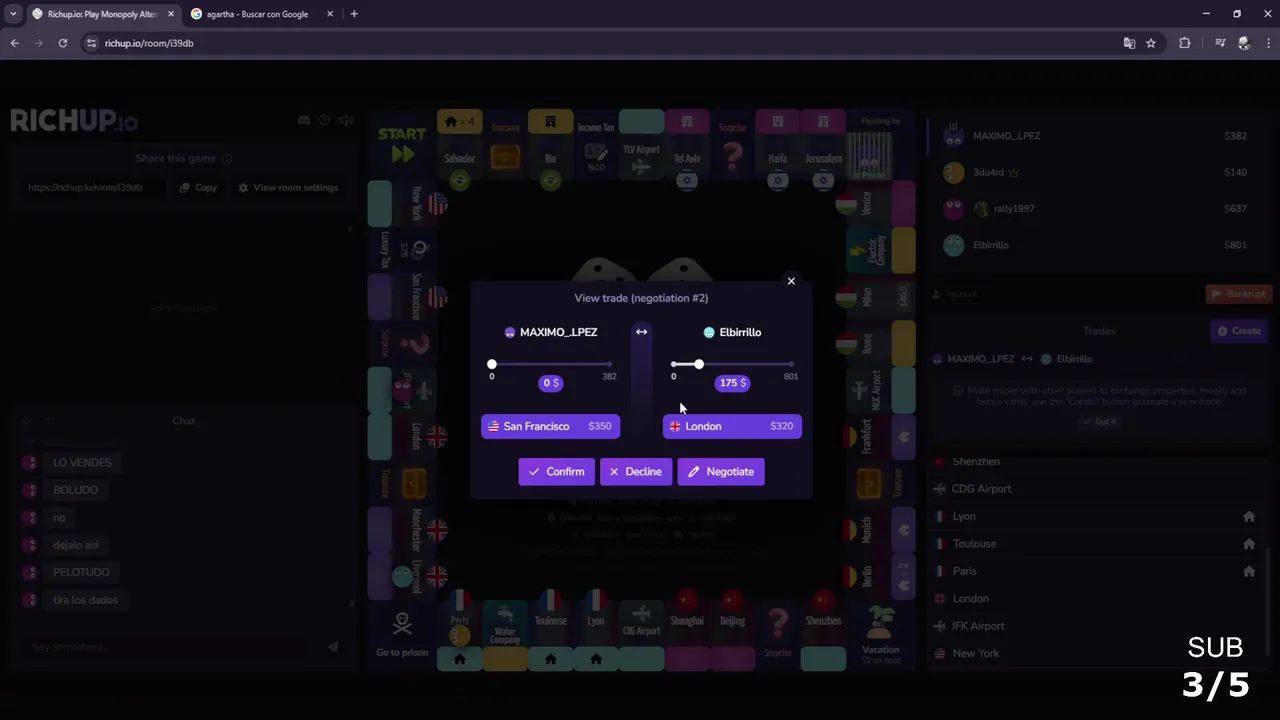Click the room URL text field

(x=95, y=187)
